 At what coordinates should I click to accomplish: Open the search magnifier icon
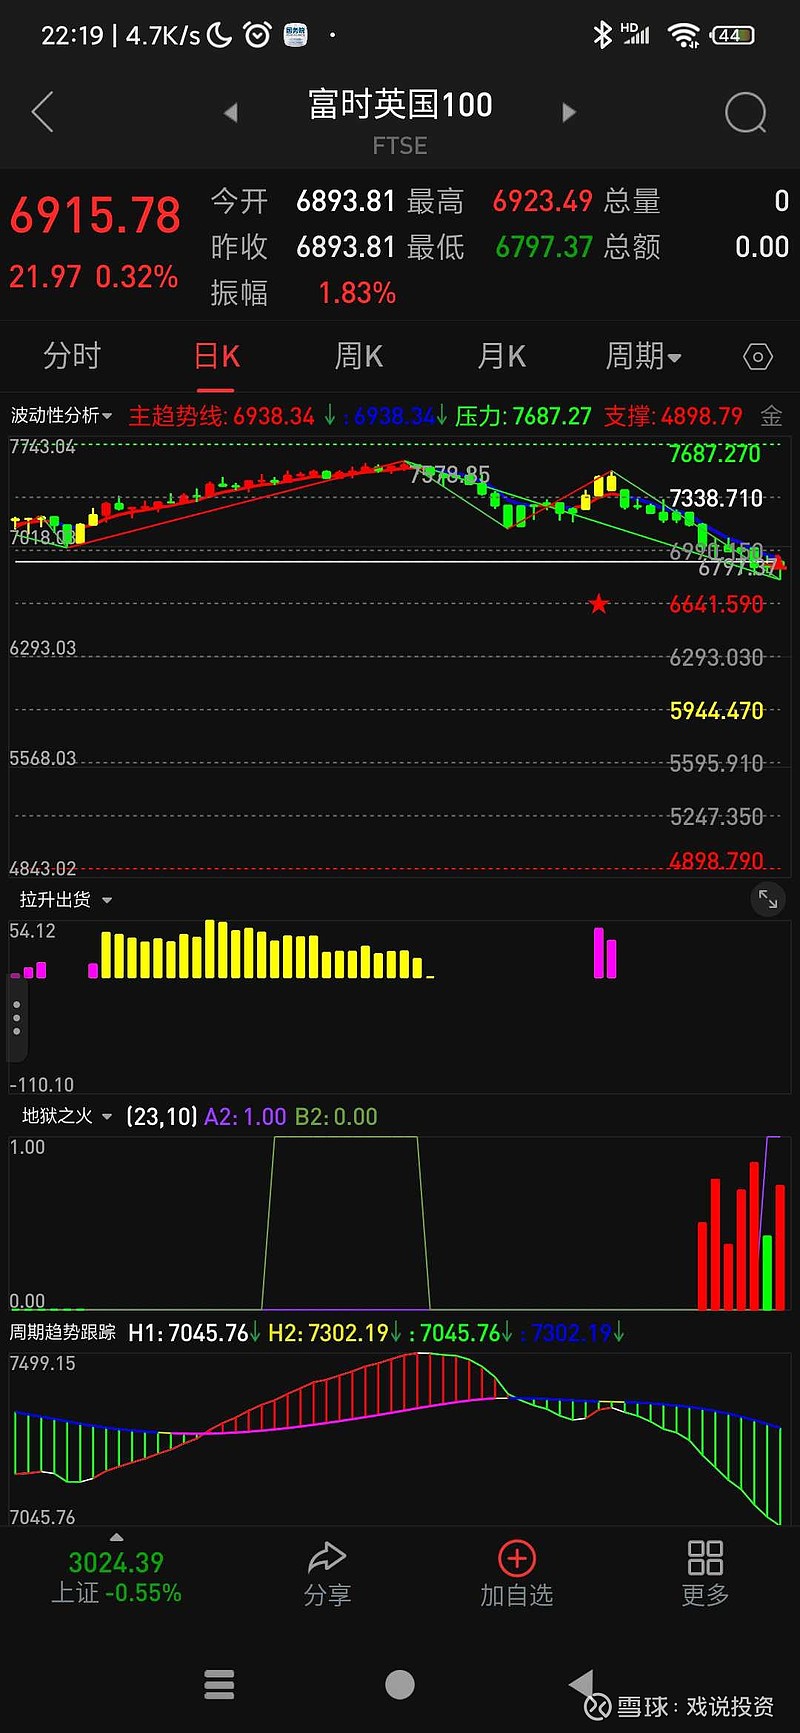pyautogui.click(x=745, y=113)
